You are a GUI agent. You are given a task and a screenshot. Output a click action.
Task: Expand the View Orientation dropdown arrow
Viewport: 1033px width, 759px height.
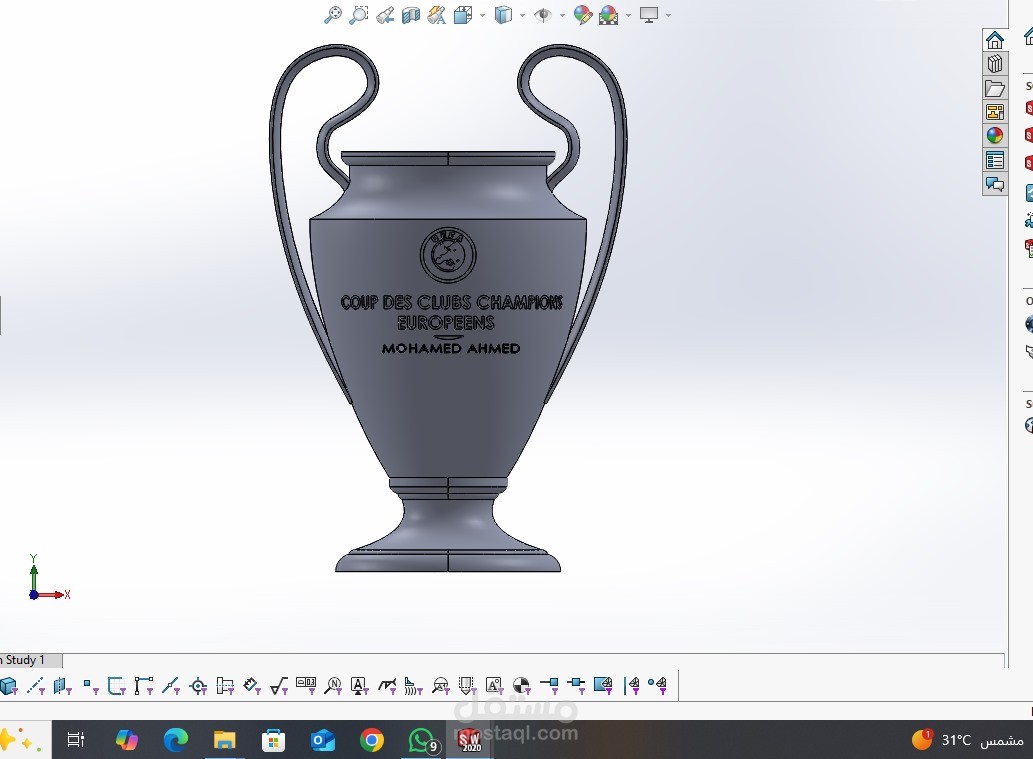pyautogui.click(x=483, y=15)
